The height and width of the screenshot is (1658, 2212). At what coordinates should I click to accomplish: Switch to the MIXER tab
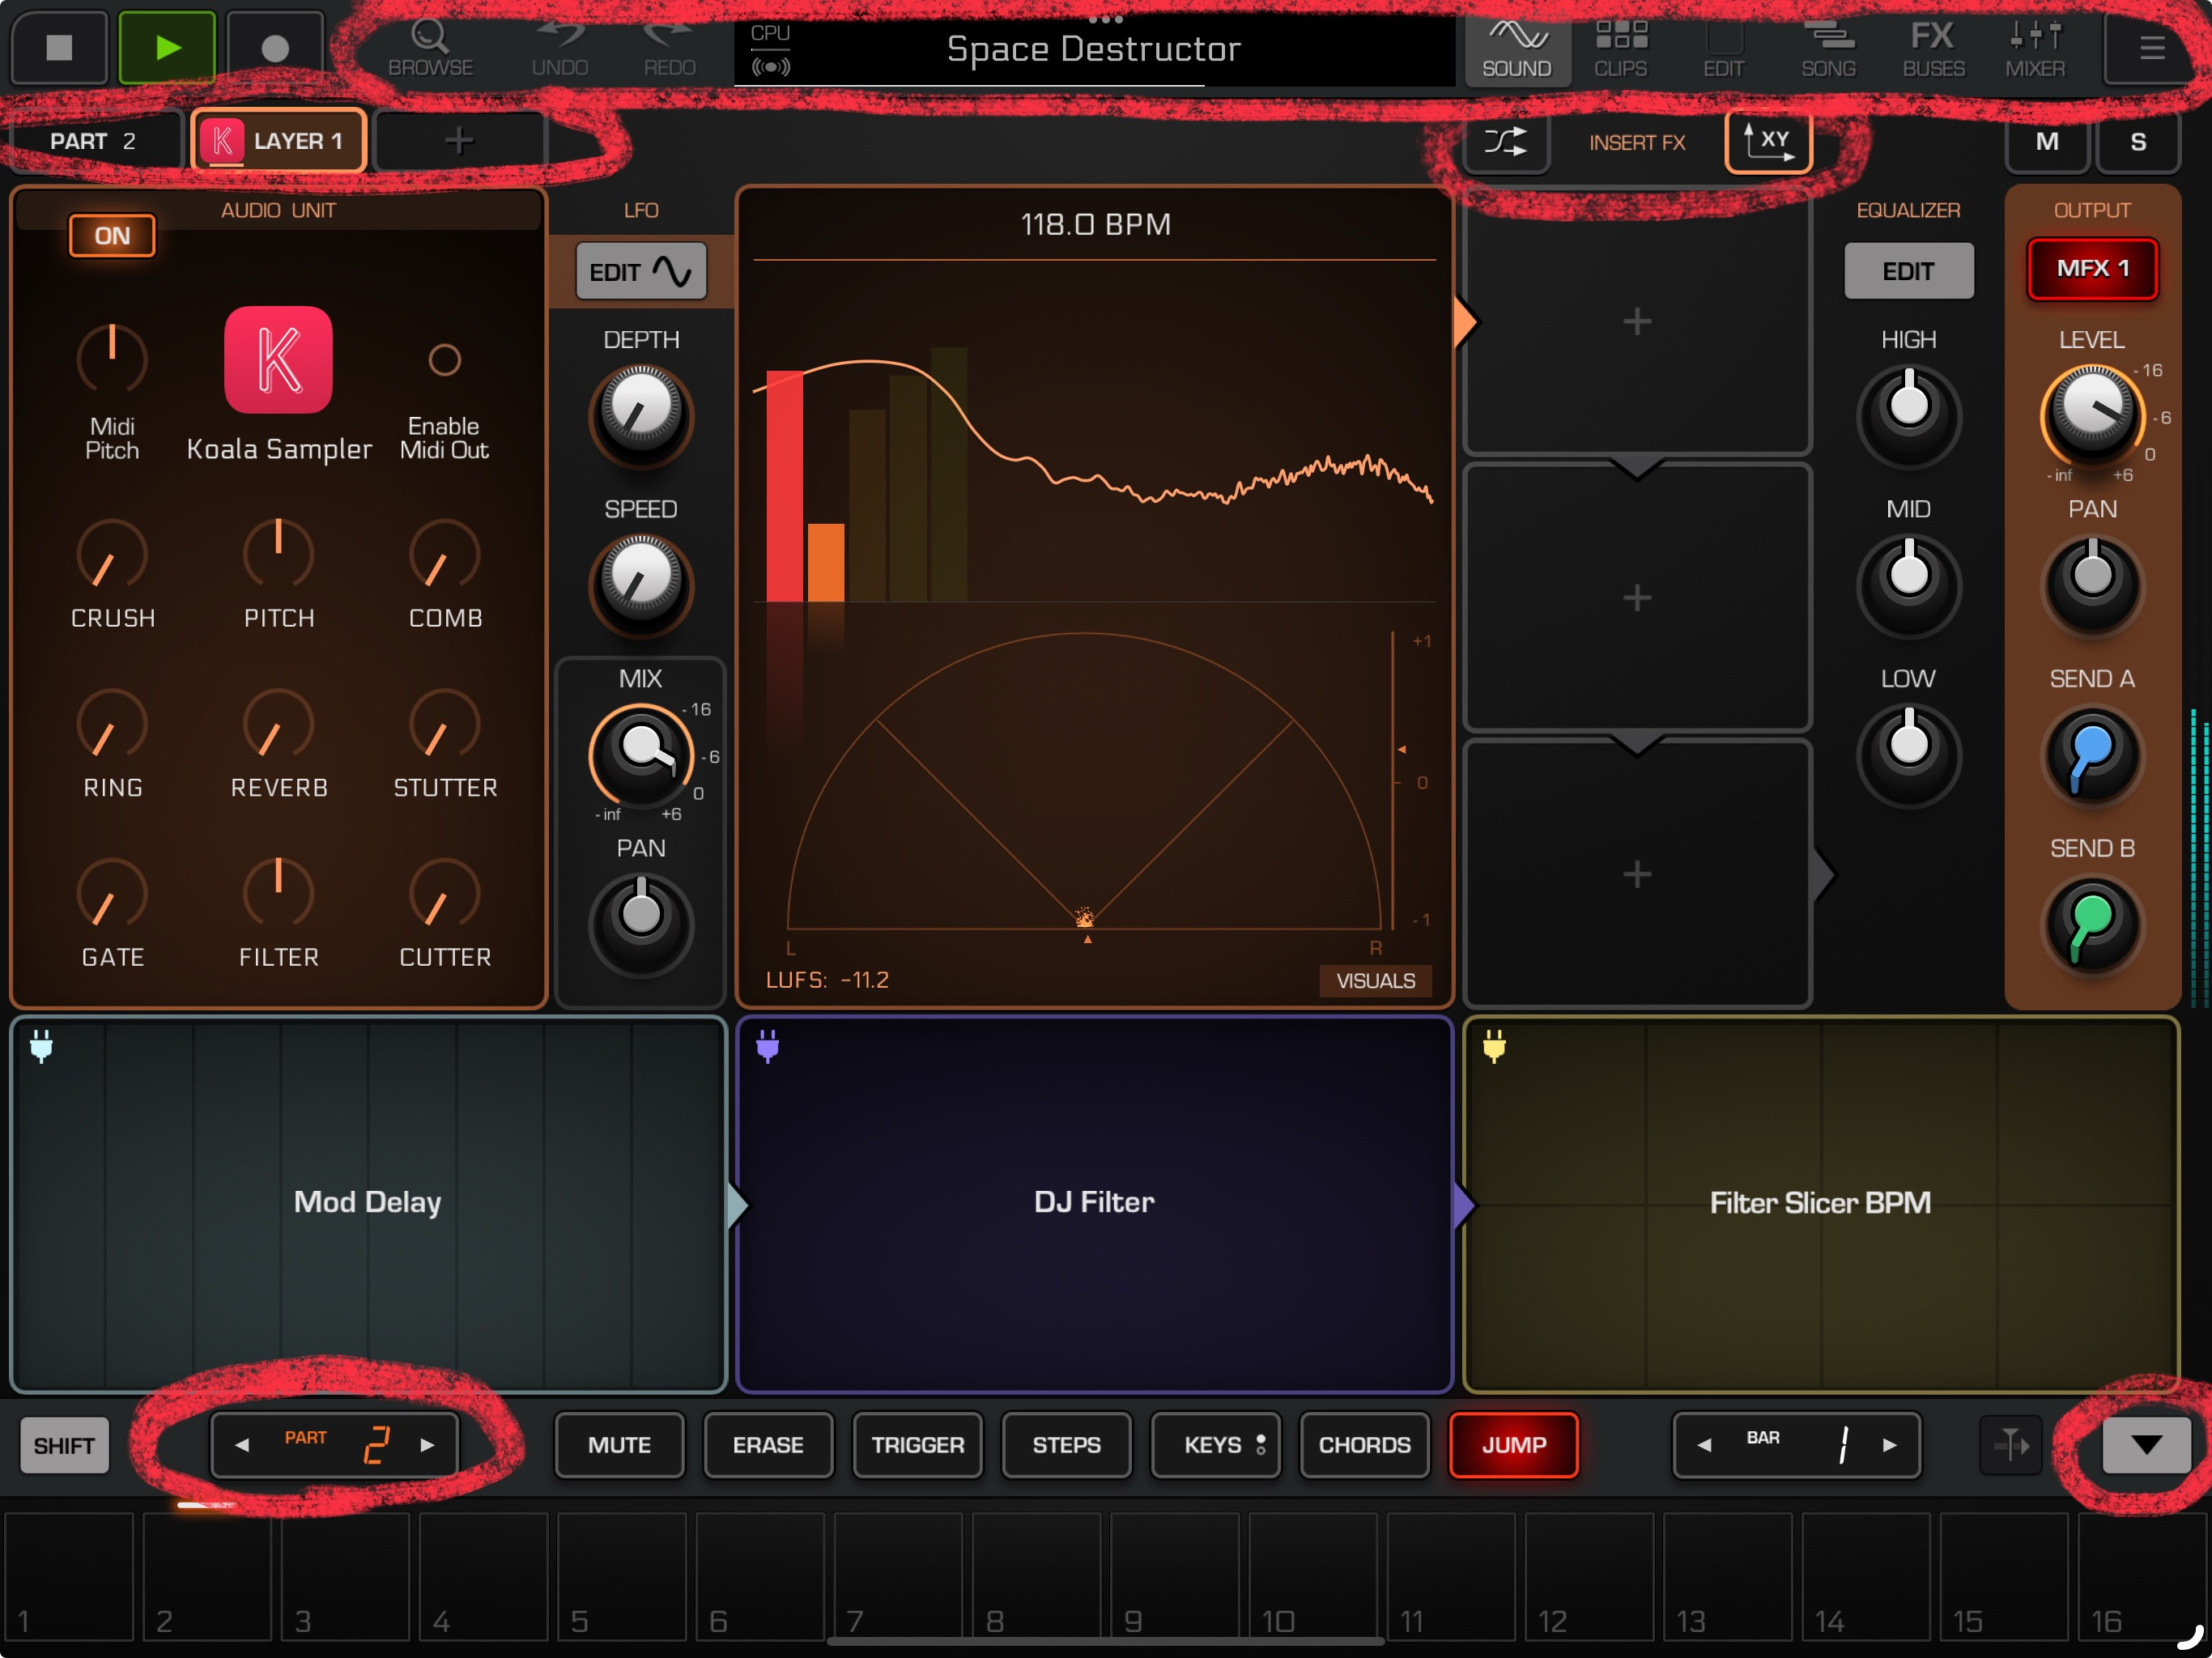[2034, 48]
